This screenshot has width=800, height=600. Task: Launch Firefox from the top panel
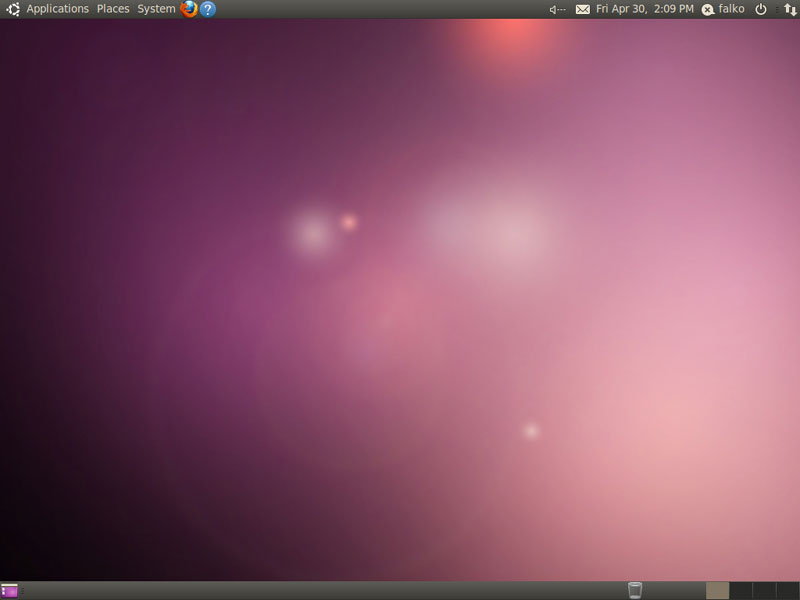[189, 9]
